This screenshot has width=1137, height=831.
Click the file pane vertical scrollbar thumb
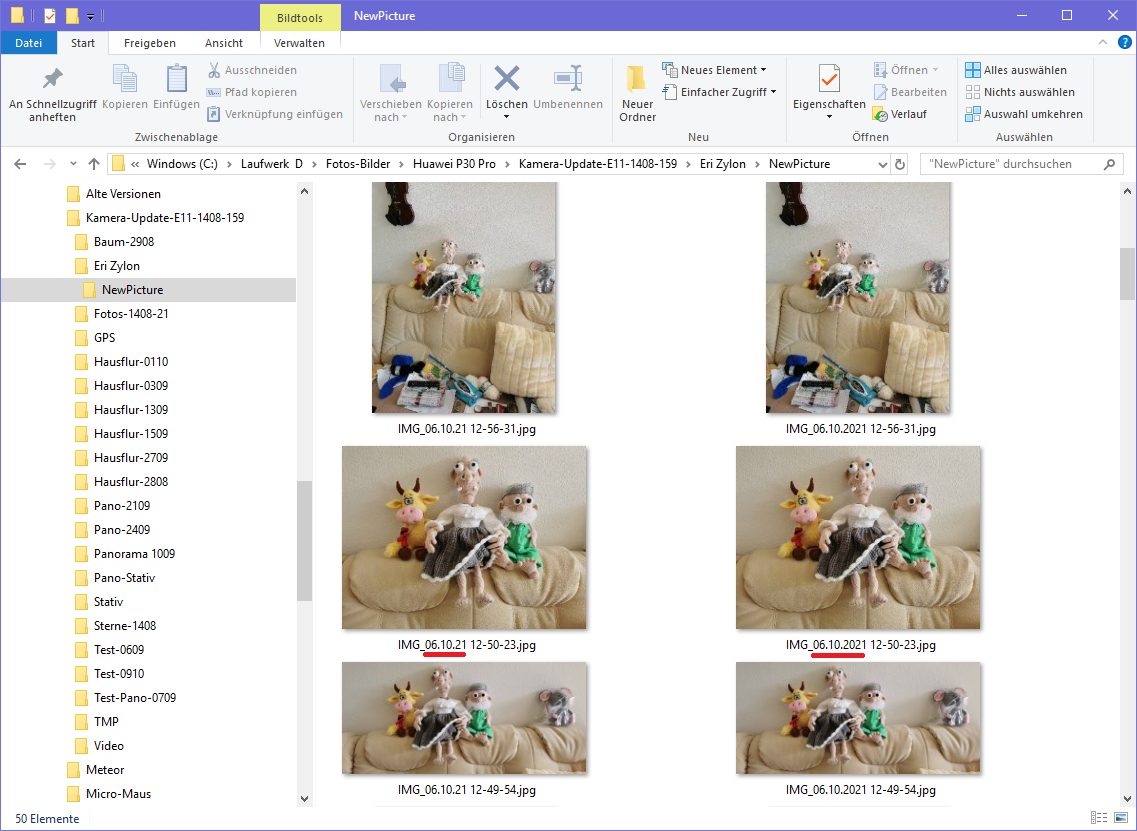click(1127, 273)
